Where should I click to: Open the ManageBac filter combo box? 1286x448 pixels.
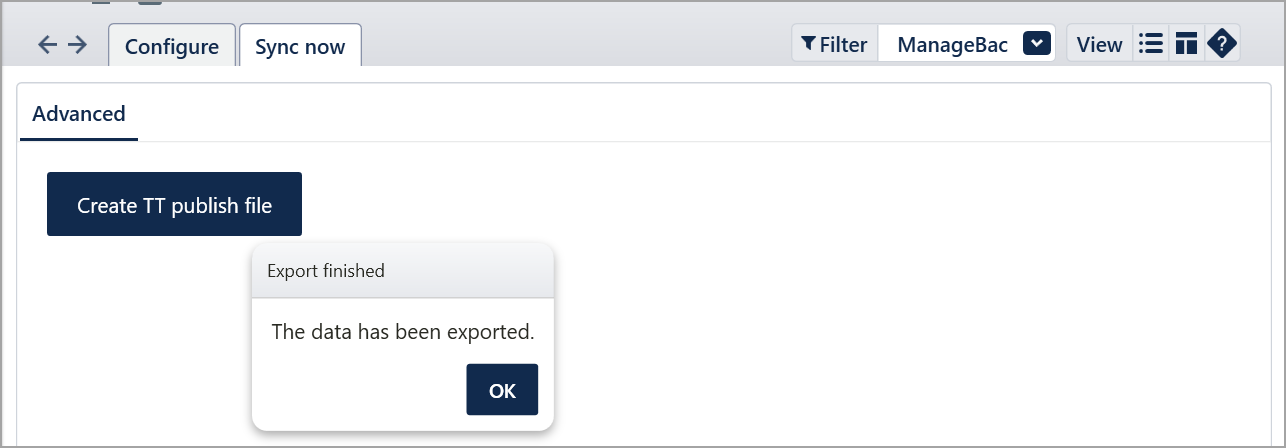tap(966, 44)
